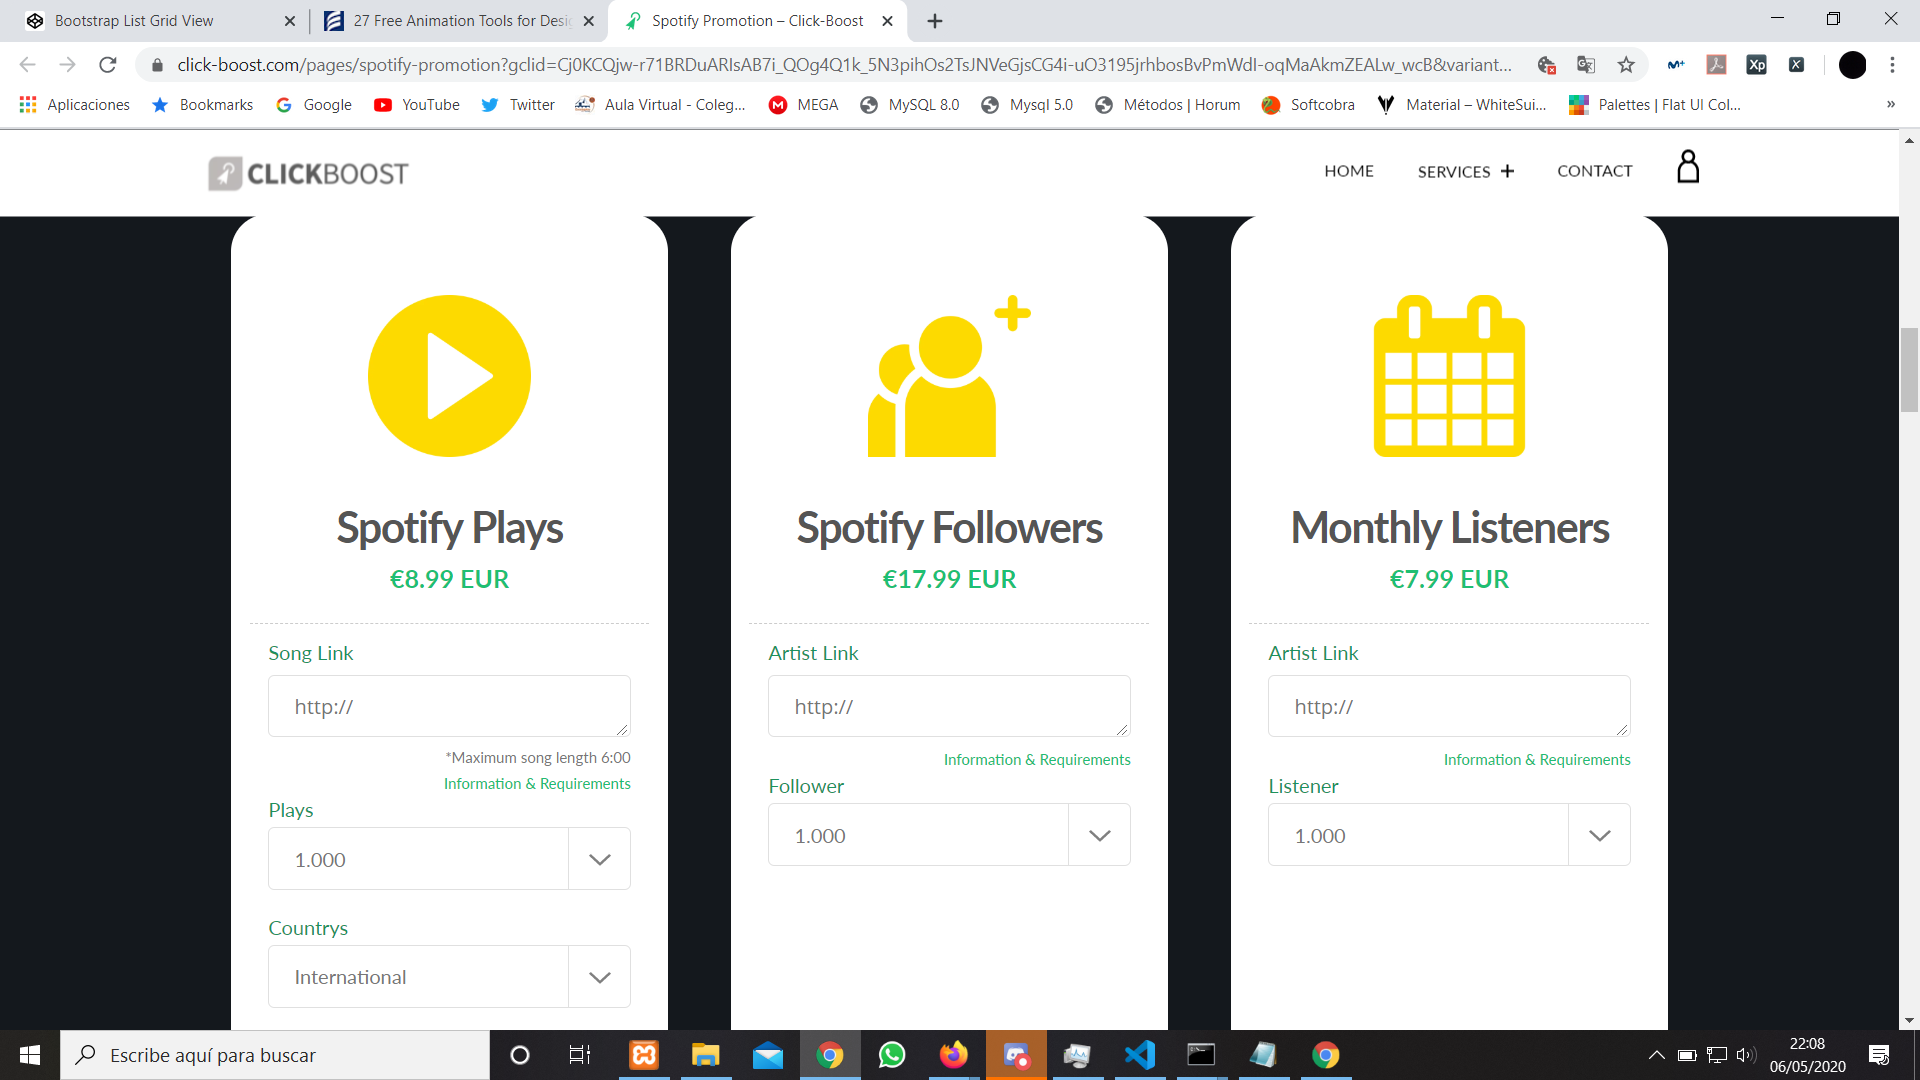Image resolution: width=1920 pixels, height=1080 pixels.
Task: Open WhatsApp from the taskbar
Action: click(x=891, y=1055)
